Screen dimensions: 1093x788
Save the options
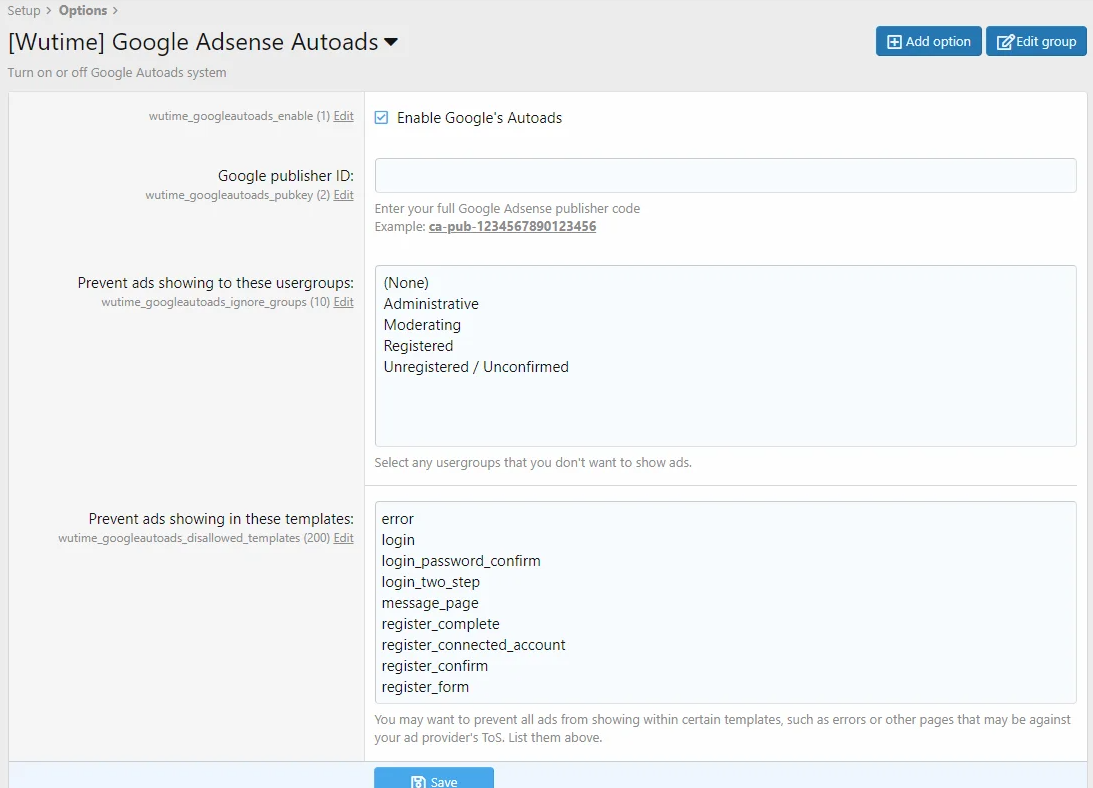pyautogui.click(x=434, y=778)
